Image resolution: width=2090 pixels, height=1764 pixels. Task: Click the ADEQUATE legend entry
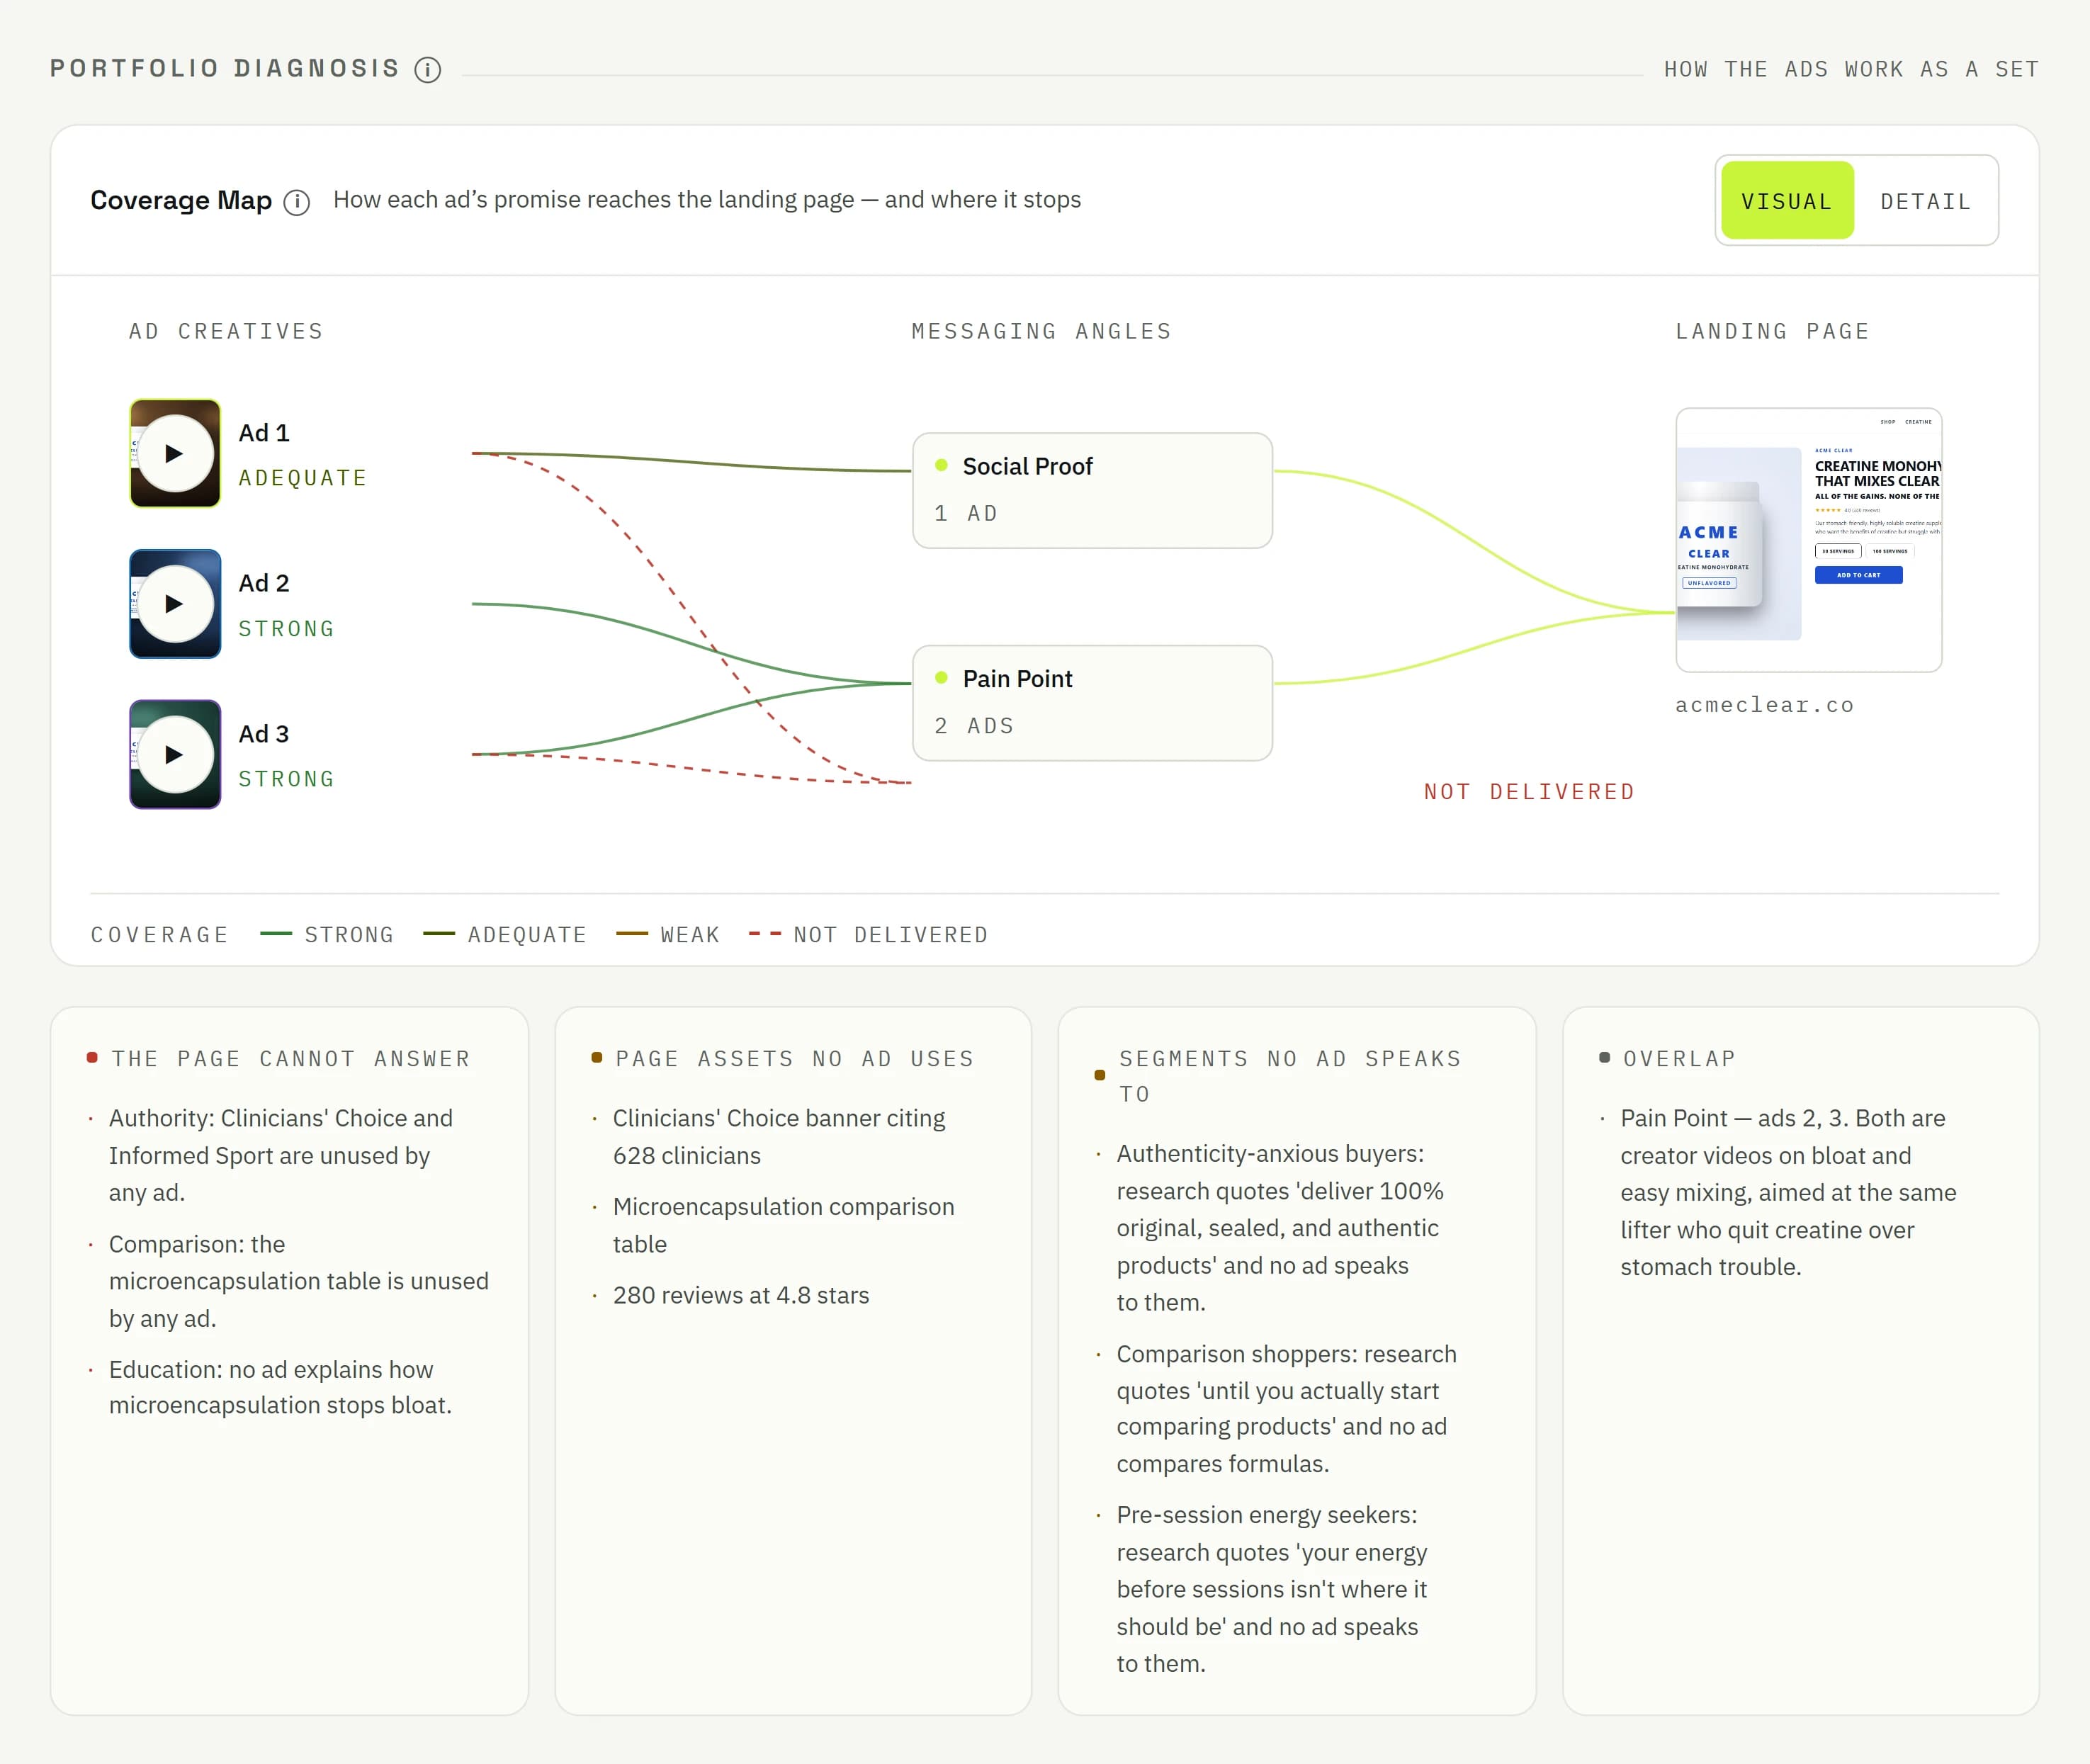point(505,935)
